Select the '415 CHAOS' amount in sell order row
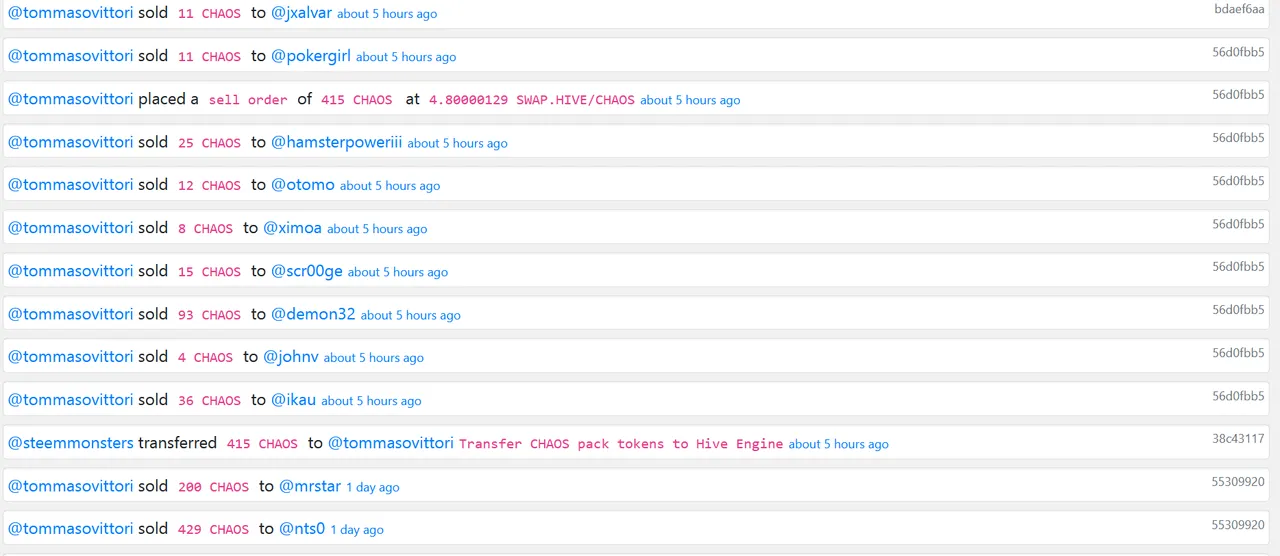 357,100
